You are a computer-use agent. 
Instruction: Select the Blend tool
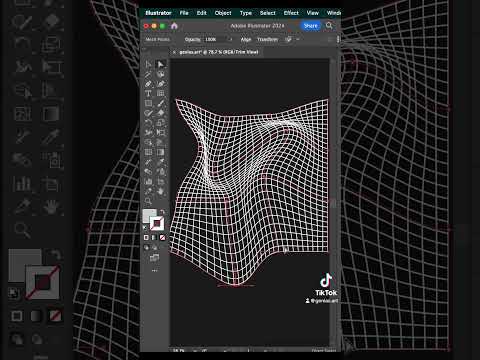click(148, 172)
